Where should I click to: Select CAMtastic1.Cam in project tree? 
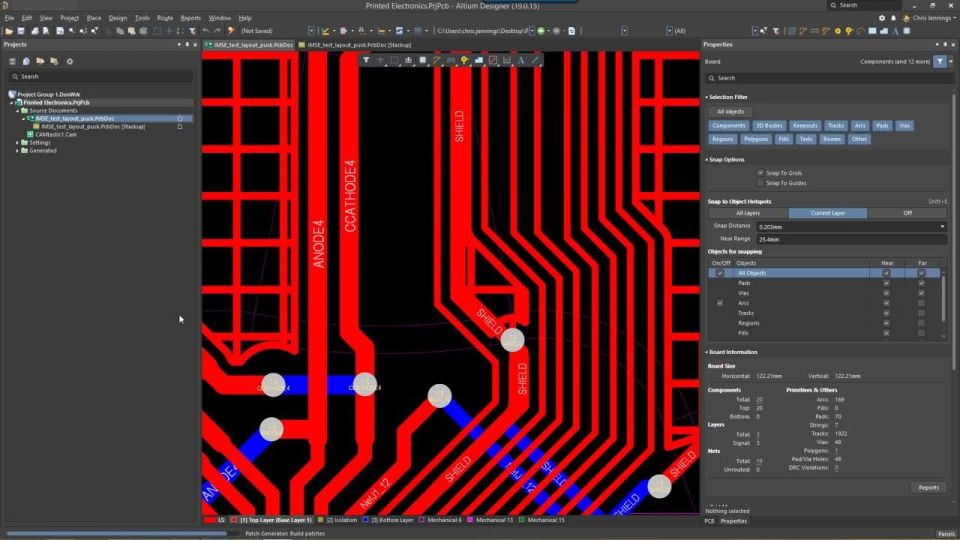point(56,135)
